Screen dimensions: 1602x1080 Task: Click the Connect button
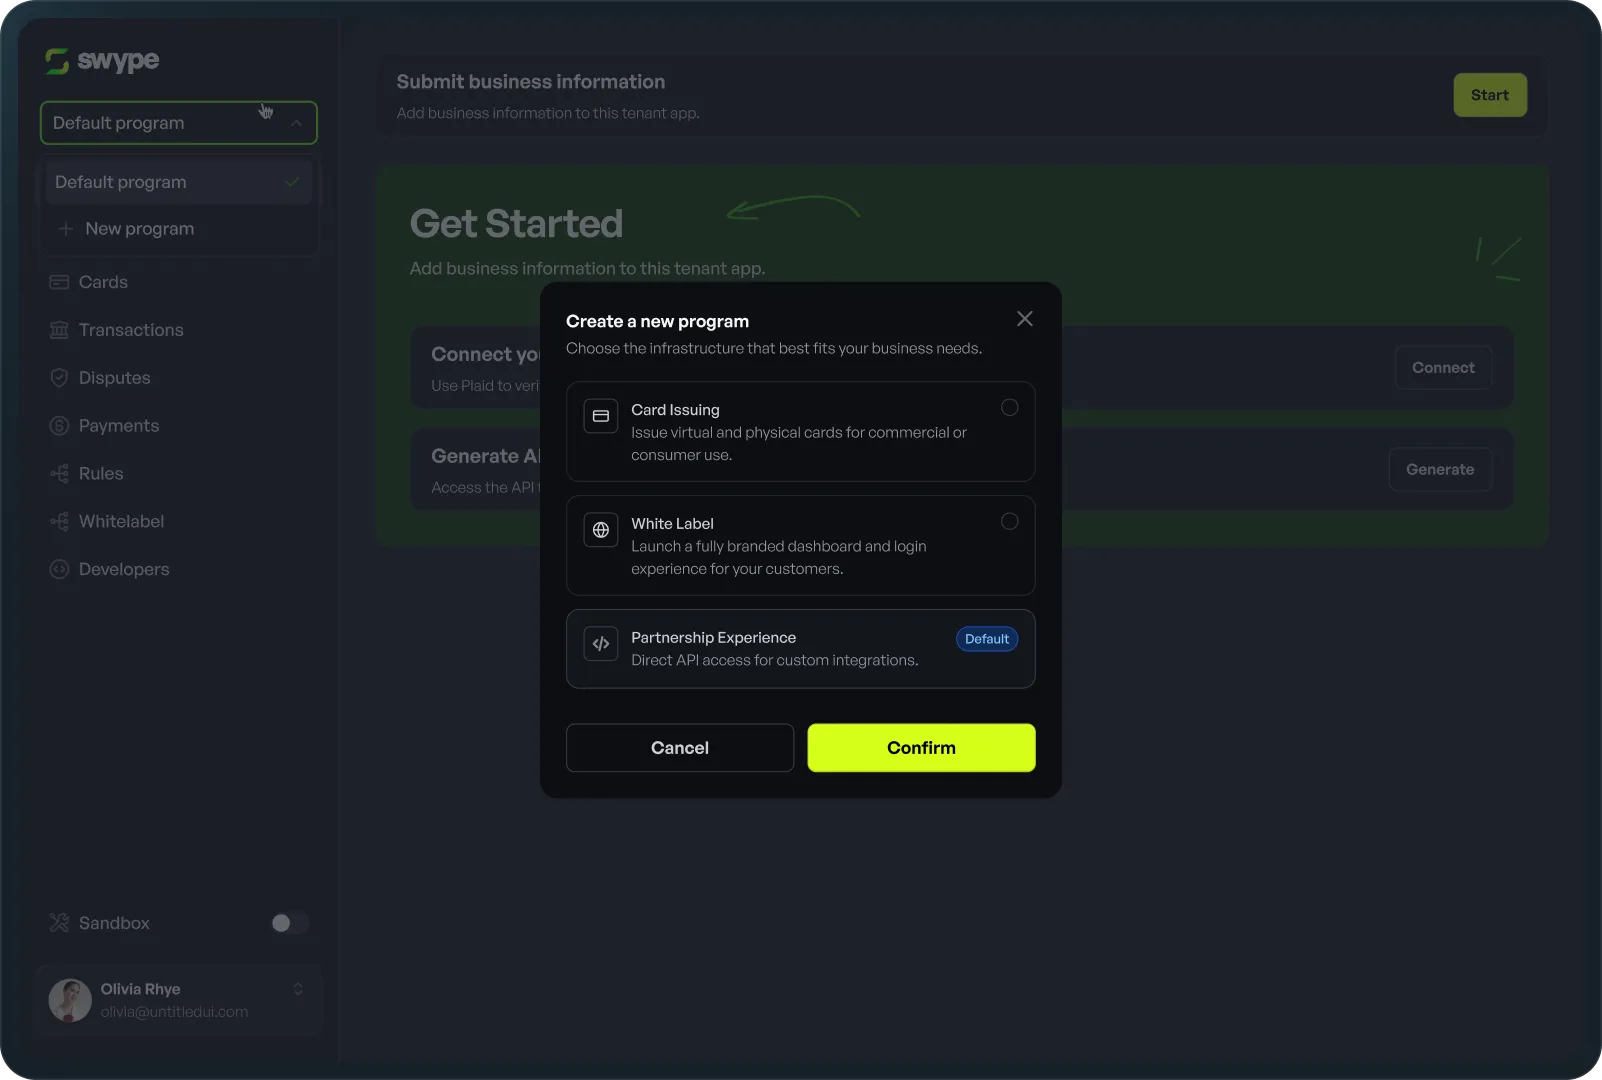tap(1443, 368)
